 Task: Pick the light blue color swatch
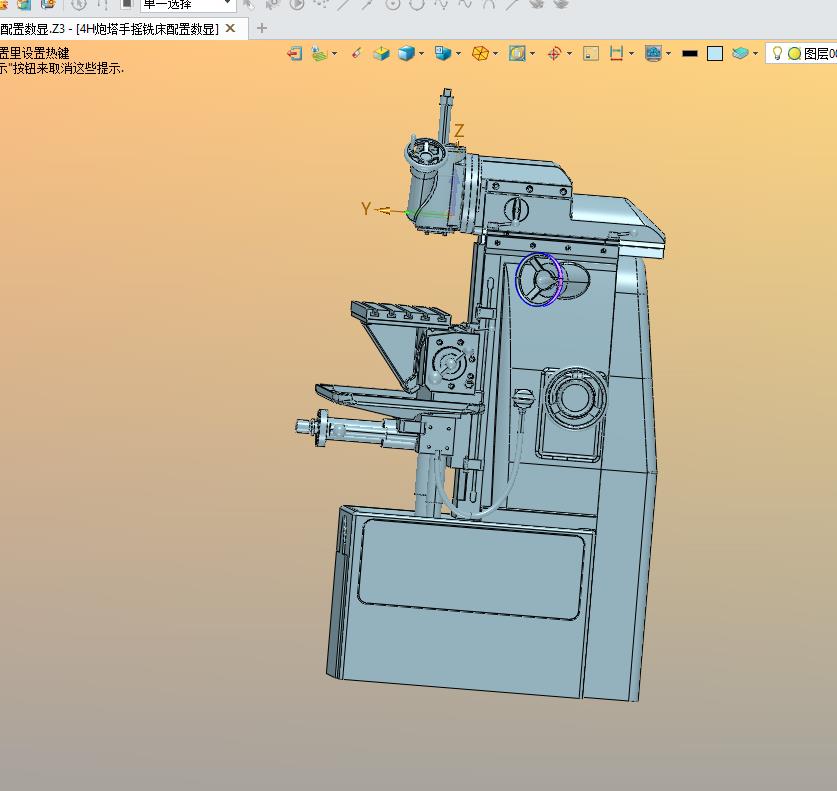pyautogui.click(x=715, y=53)
